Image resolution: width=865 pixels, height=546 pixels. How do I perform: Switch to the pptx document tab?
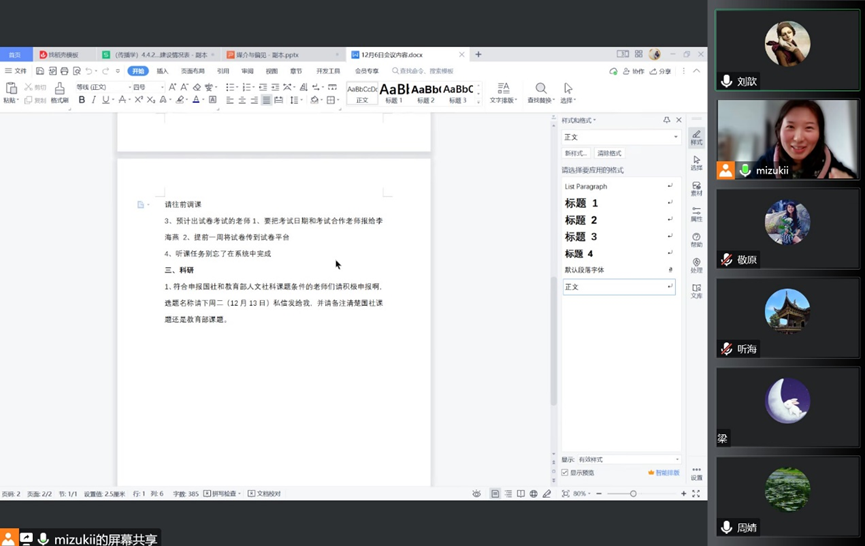(283, 55)
